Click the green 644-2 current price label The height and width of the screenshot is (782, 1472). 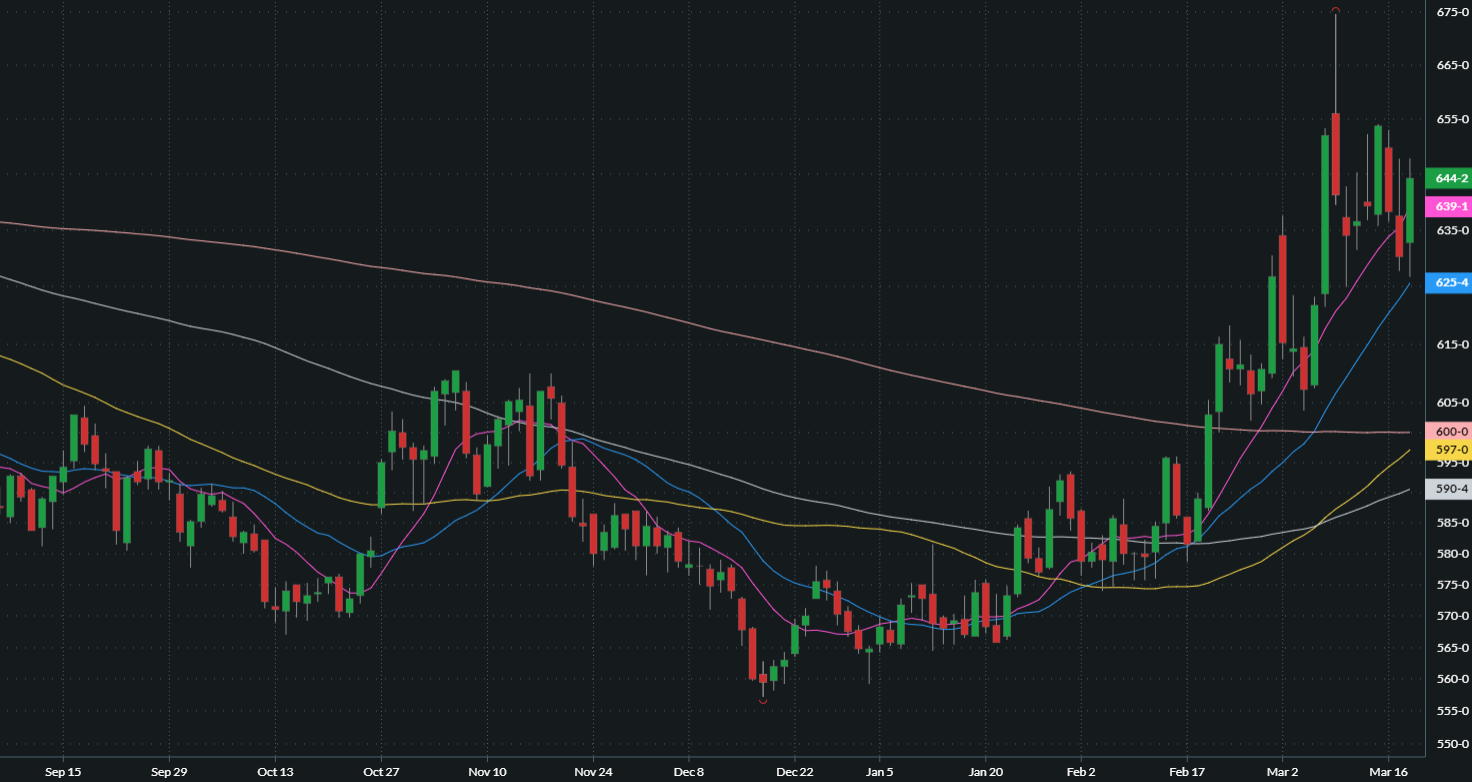click(x=1449, y=179)
